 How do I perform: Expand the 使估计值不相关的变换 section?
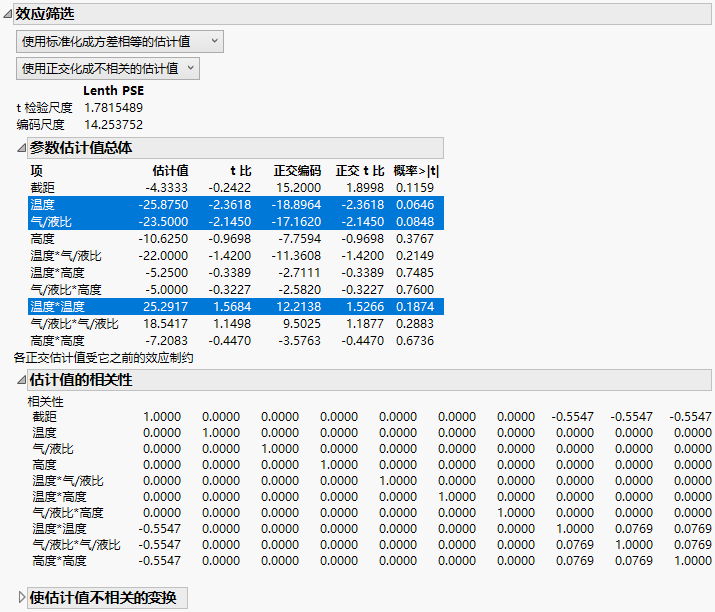tap(21, 597)
